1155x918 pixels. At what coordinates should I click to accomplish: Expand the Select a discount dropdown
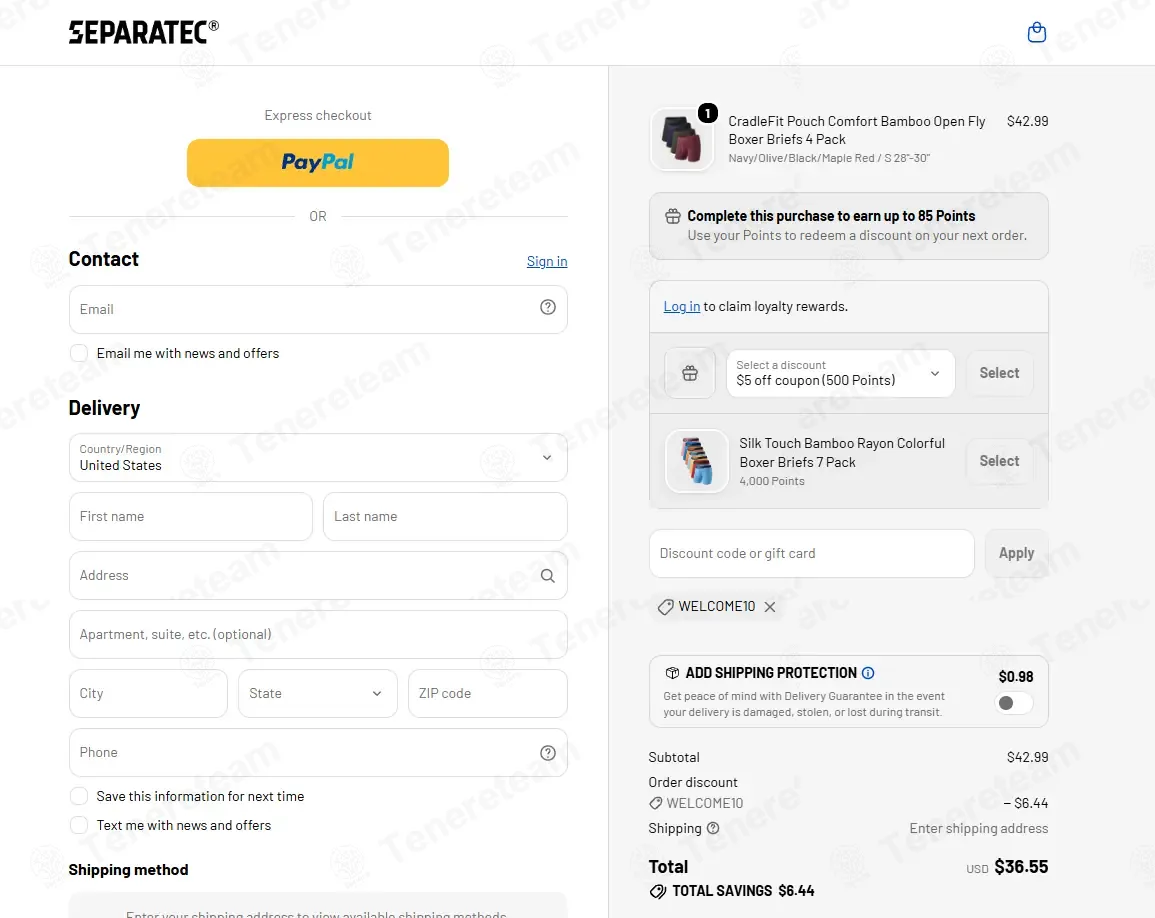pyautogui.click(x=840, y=374)
